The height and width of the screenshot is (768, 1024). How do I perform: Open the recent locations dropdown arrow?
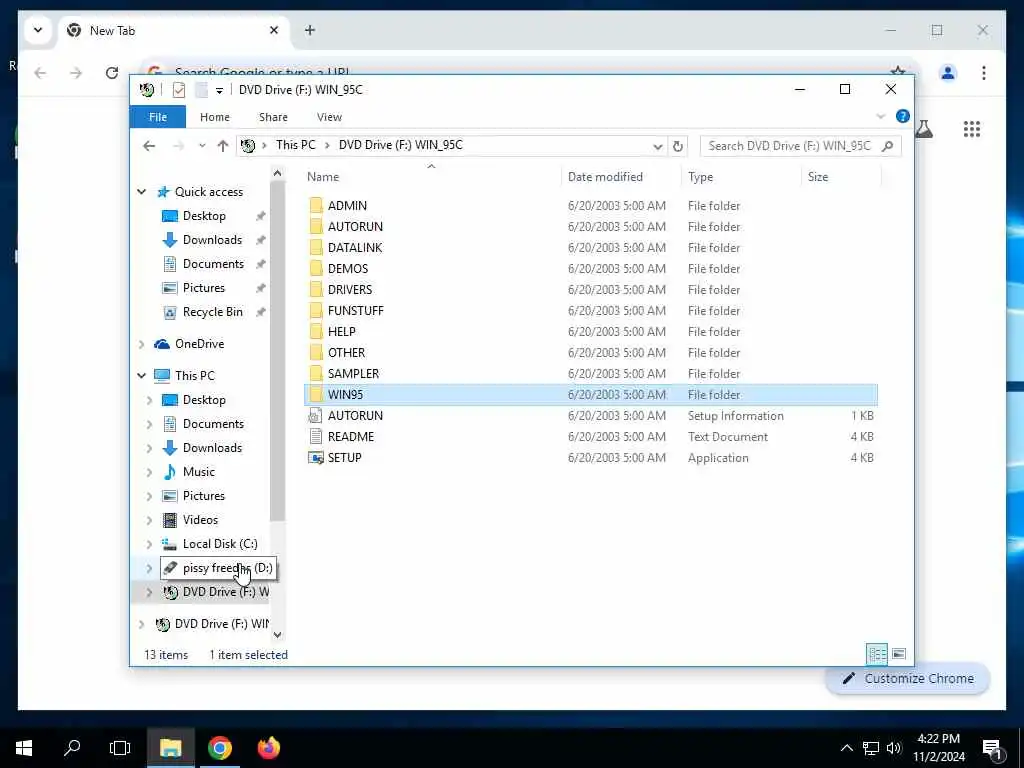pos(202,146)
